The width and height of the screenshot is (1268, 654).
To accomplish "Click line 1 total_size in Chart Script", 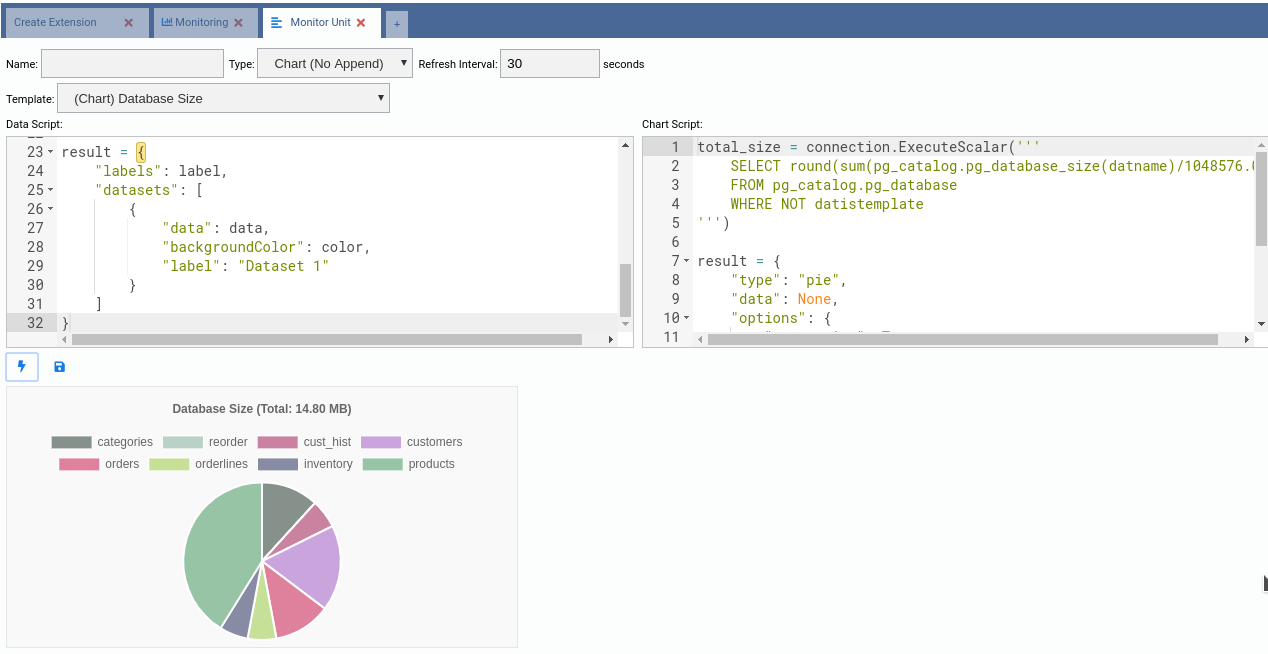I will point(869,147).
